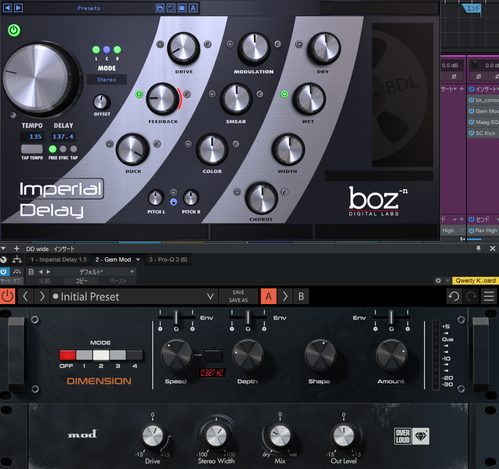The image size is (499, 469).
Task: Click the small button right of DRIVE knob
Action: [208, 44]
